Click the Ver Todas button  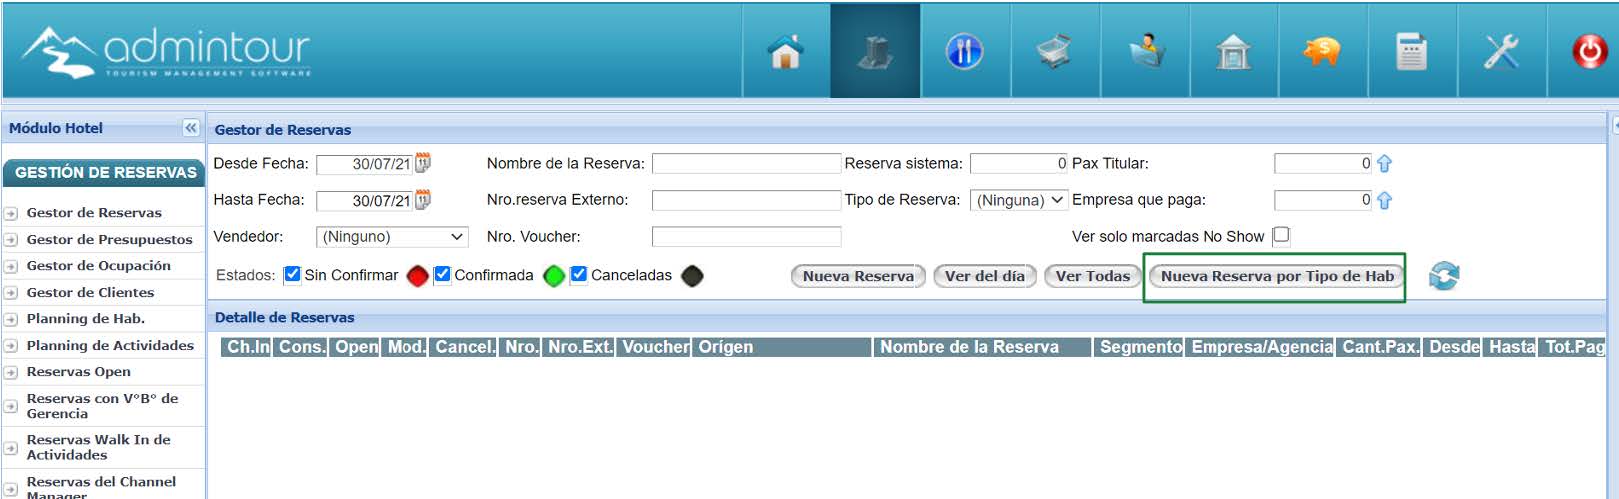(1093, 276)
